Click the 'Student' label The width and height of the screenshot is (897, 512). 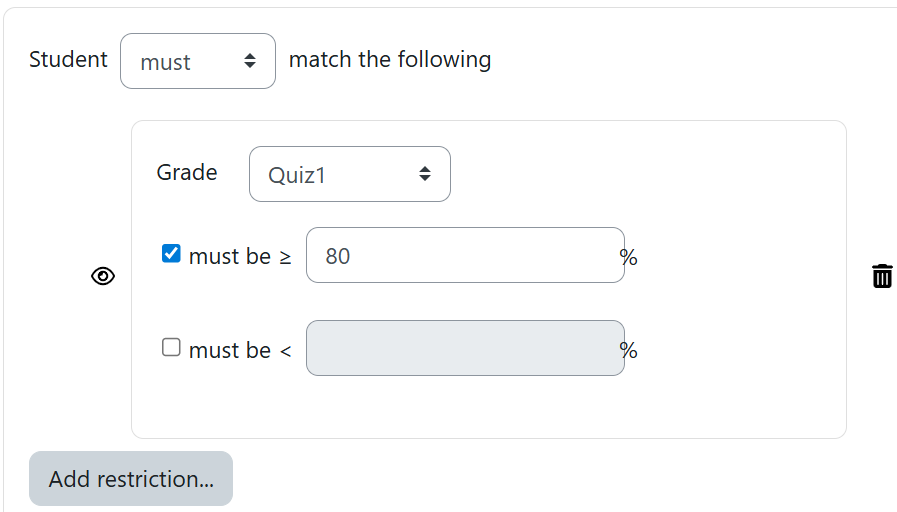click(x=68, y=59)
